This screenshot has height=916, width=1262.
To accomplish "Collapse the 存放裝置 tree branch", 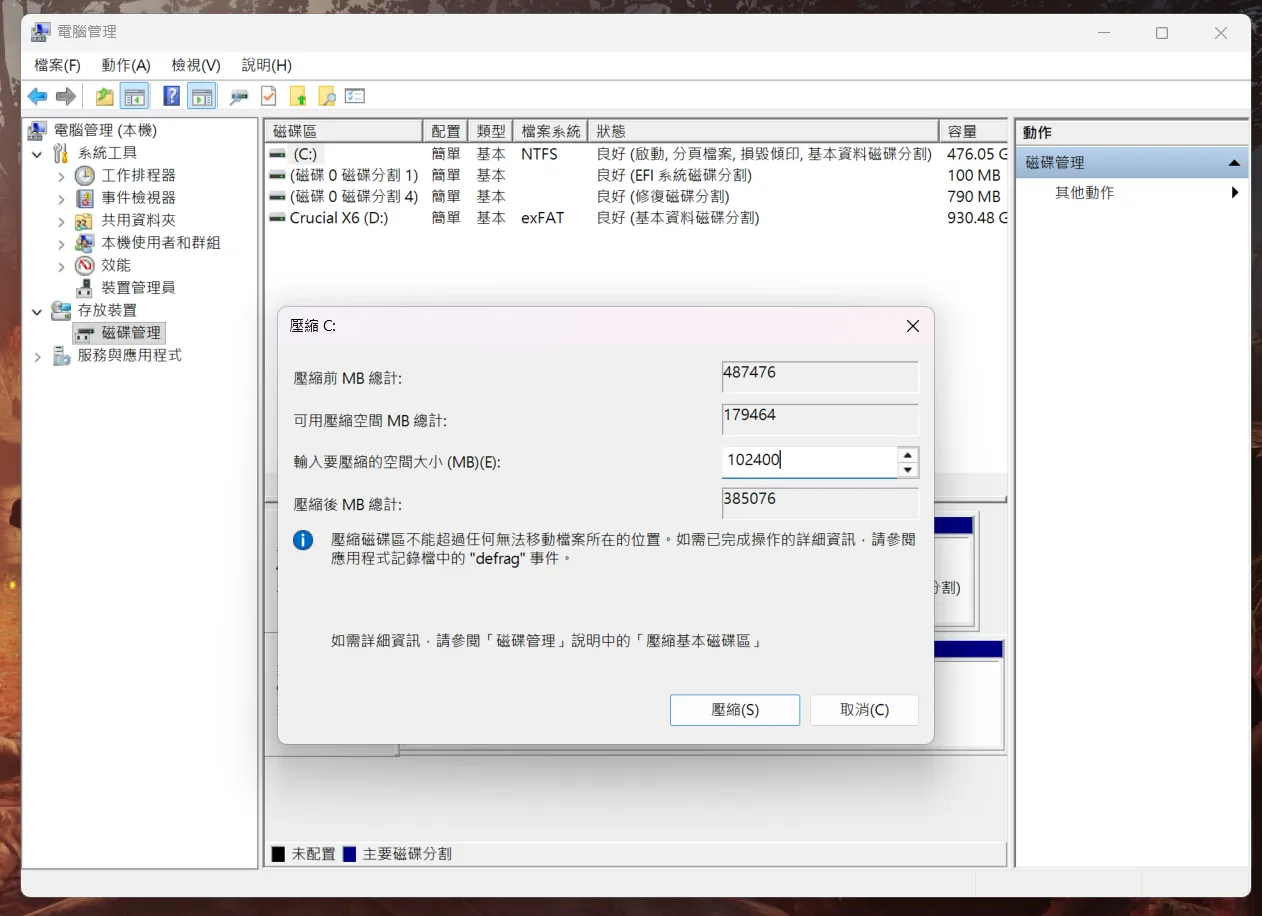I will (37, 310).
